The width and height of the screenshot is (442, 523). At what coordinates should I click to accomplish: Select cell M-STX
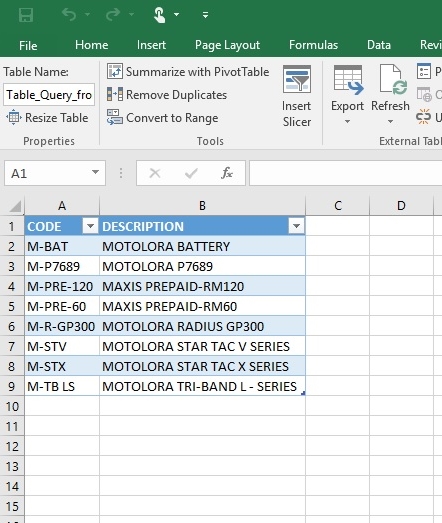(x=62, y=366)
